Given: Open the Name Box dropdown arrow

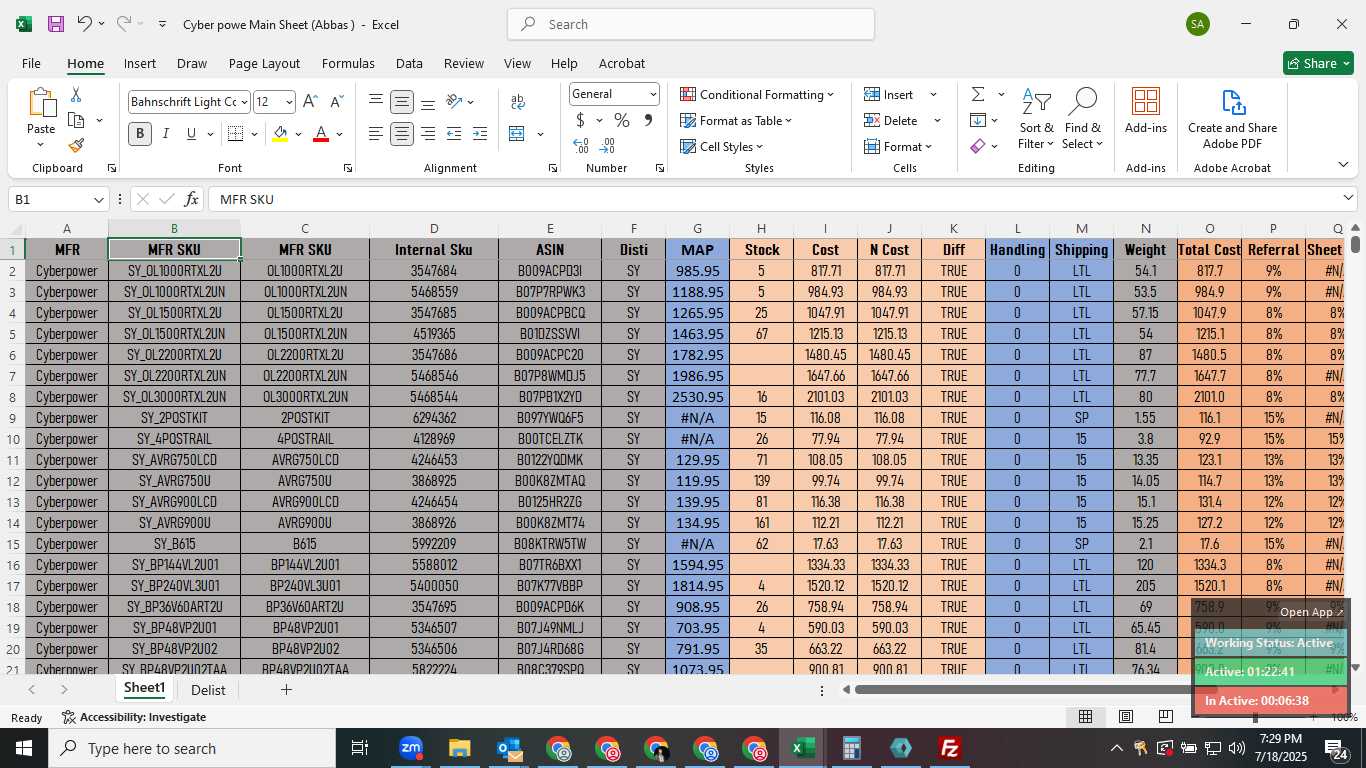Looking at the screenshot, I should point(98,199).
